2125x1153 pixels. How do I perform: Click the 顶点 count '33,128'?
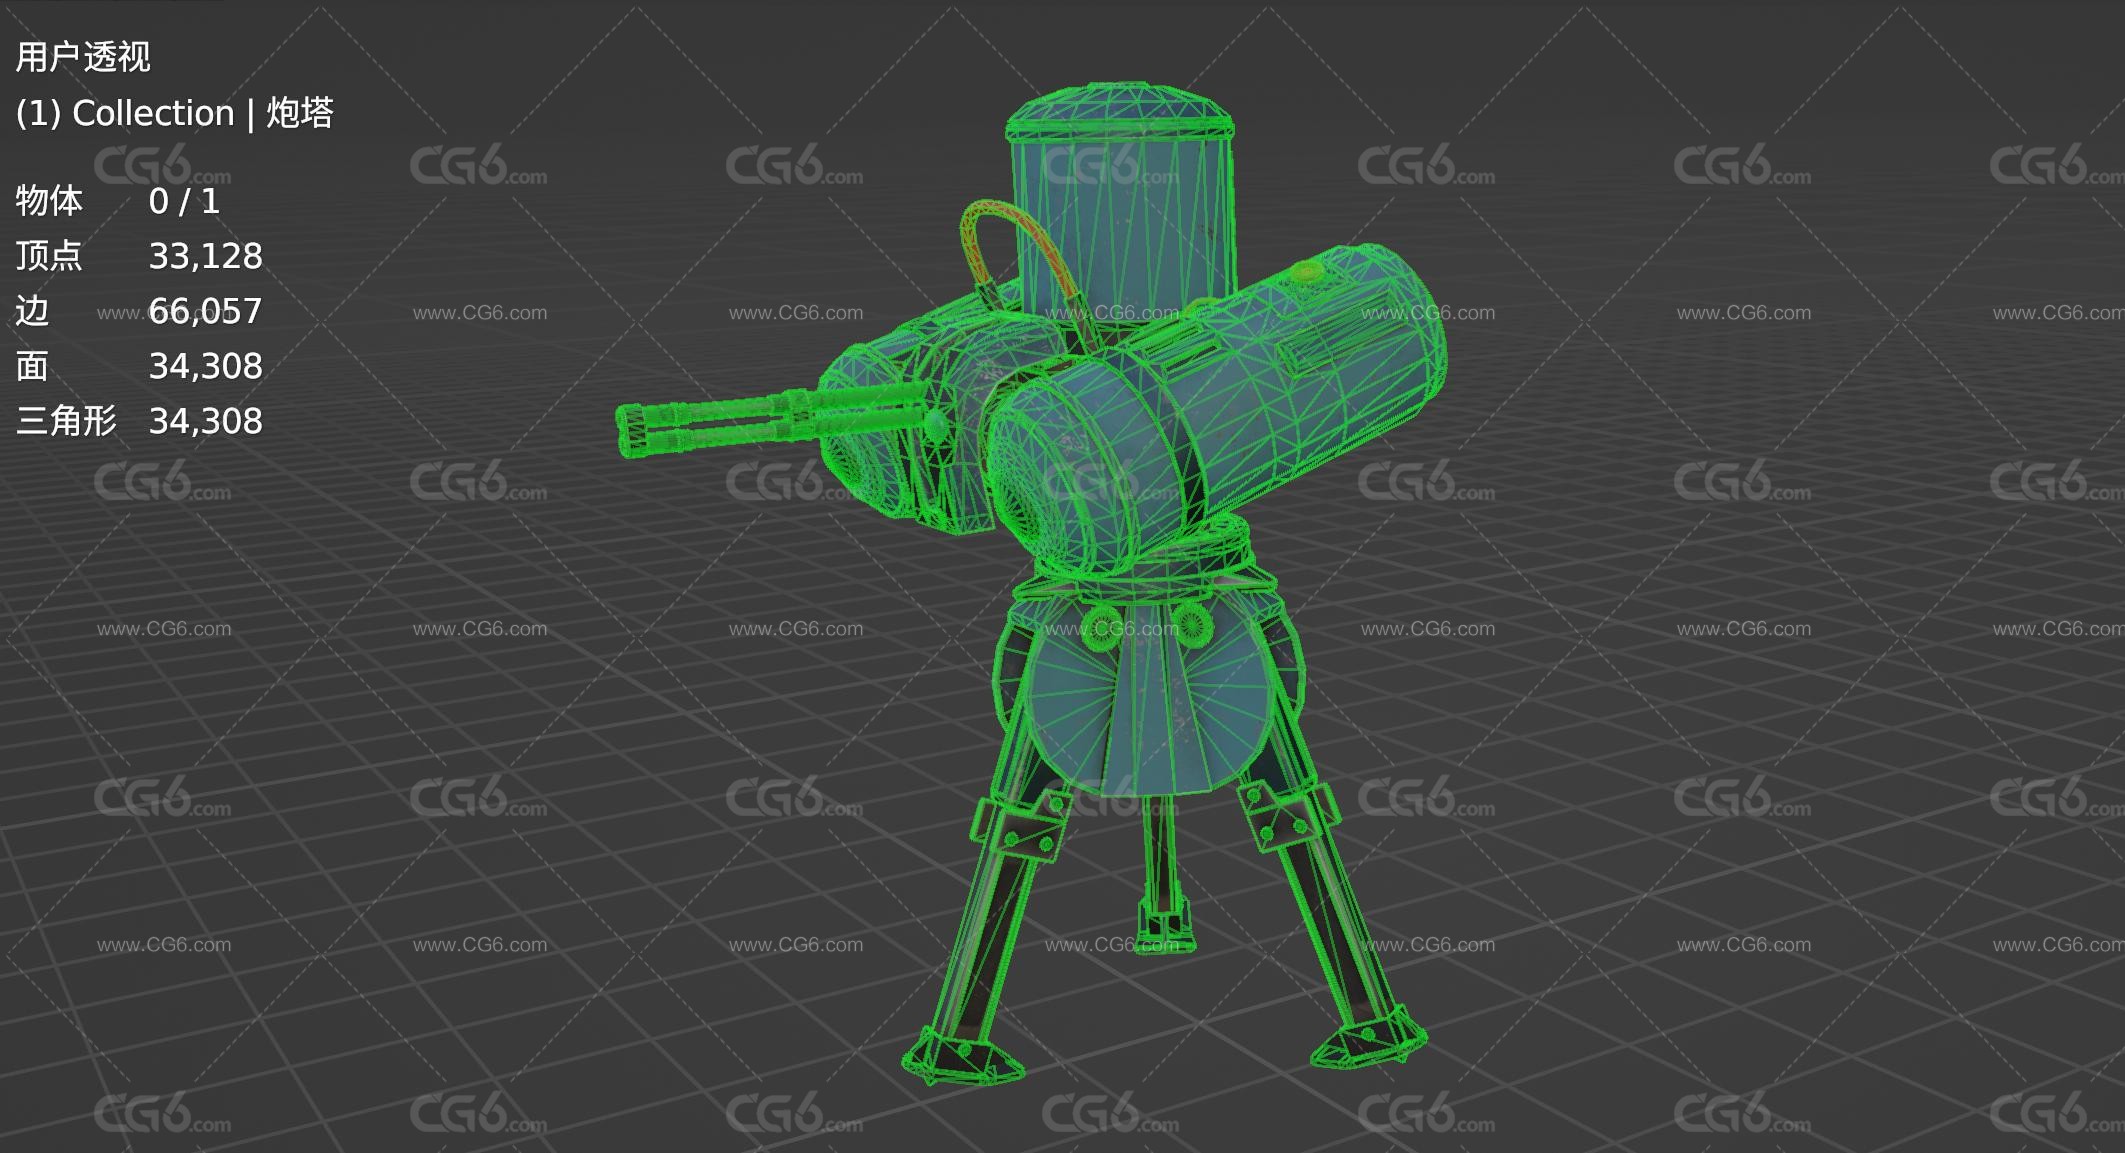(205, 257)
